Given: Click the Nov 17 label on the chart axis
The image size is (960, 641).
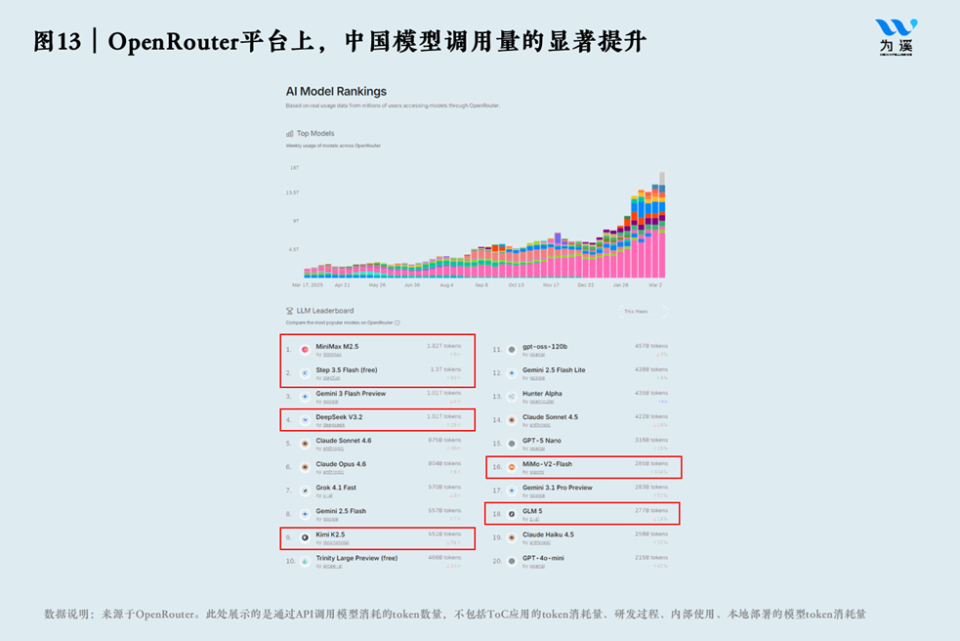Looking at the screenshot, I should click(551, 285).
